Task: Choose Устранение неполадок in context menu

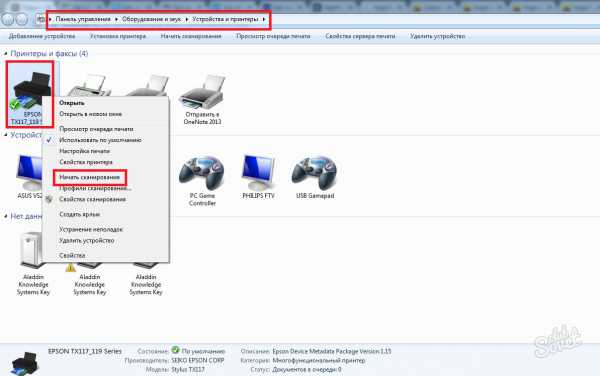Action: [x=91, y=230]
